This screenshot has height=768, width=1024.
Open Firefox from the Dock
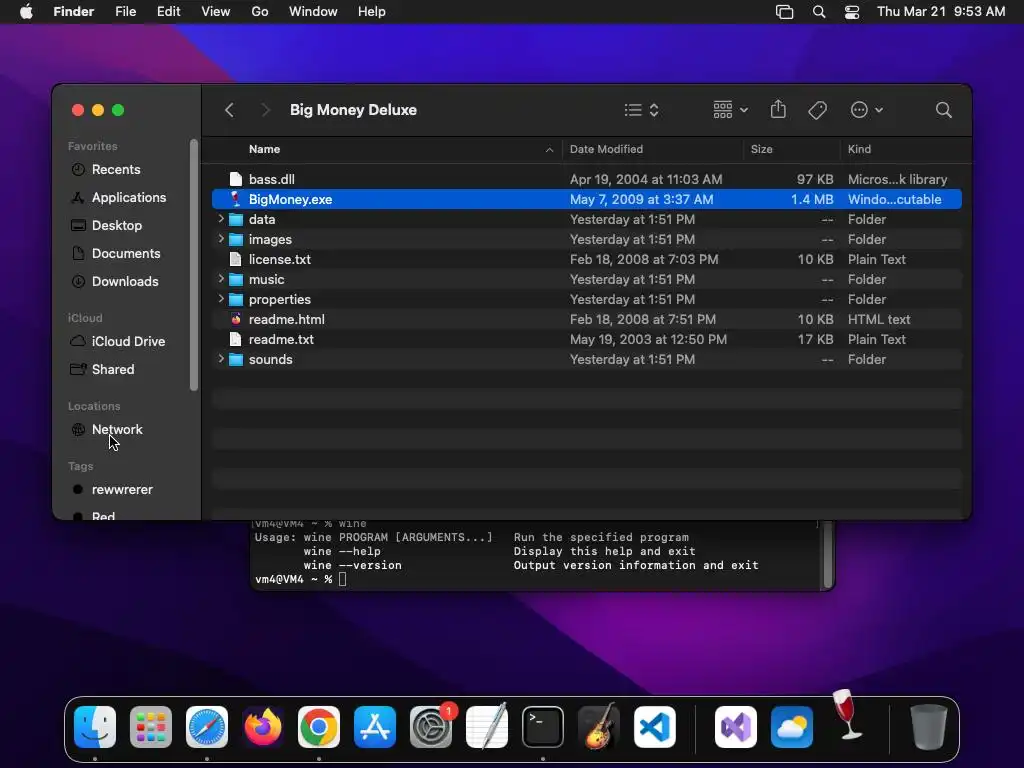tap(263, 727)
